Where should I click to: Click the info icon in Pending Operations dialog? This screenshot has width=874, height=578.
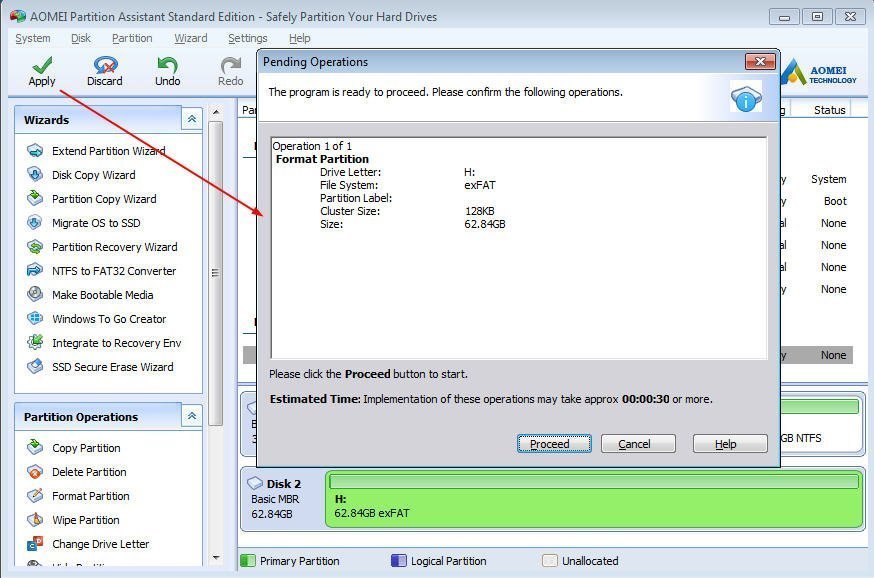[x=746, y=99]
